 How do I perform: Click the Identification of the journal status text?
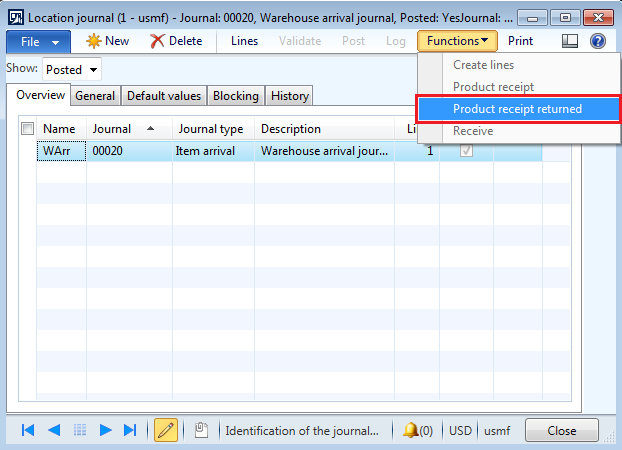[302, 431]
